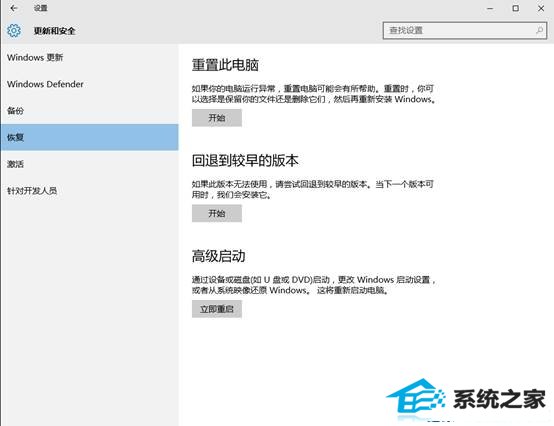Click the description text under 重置此电脑
This screenshot has height=426, width=554.
314,94
